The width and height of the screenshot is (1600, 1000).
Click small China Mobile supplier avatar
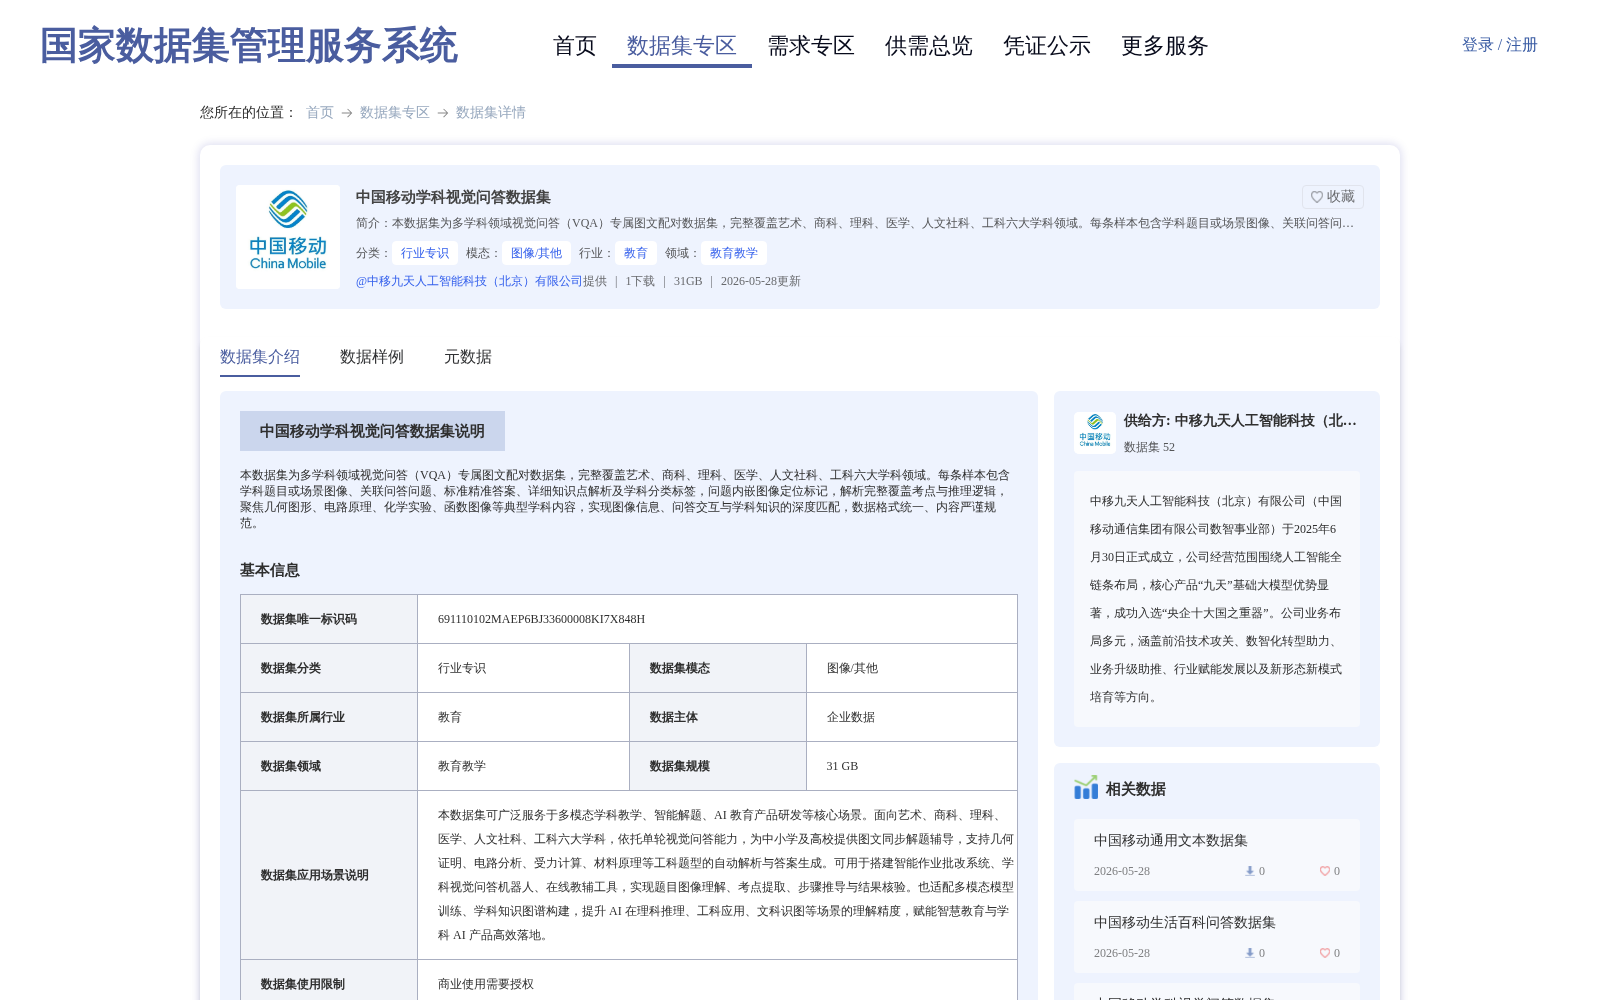pyautogui.click(x=1095, y=433)
